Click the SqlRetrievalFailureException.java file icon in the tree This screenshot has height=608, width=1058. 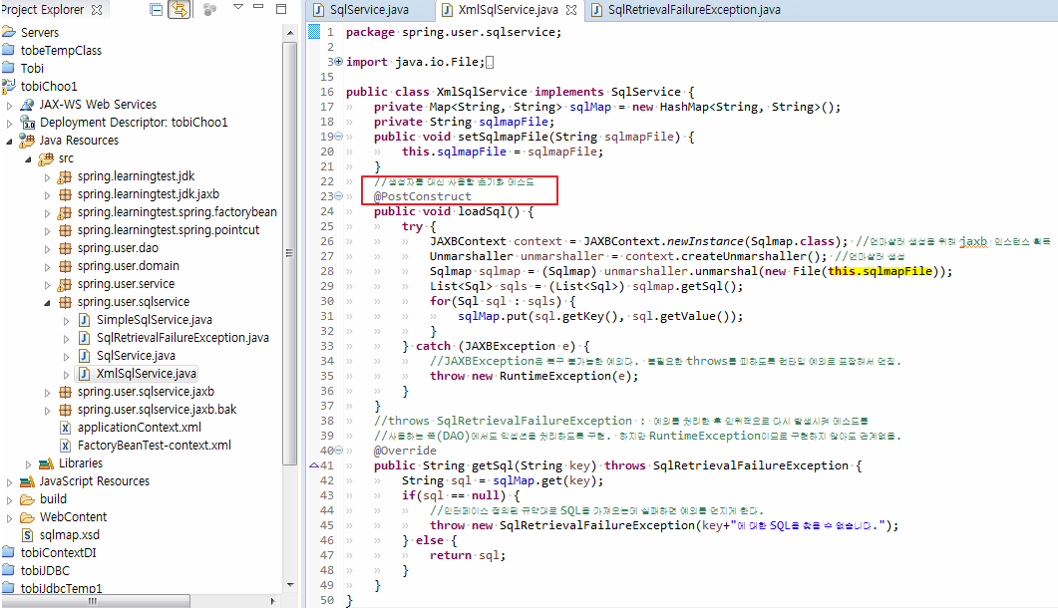point(84,337)
